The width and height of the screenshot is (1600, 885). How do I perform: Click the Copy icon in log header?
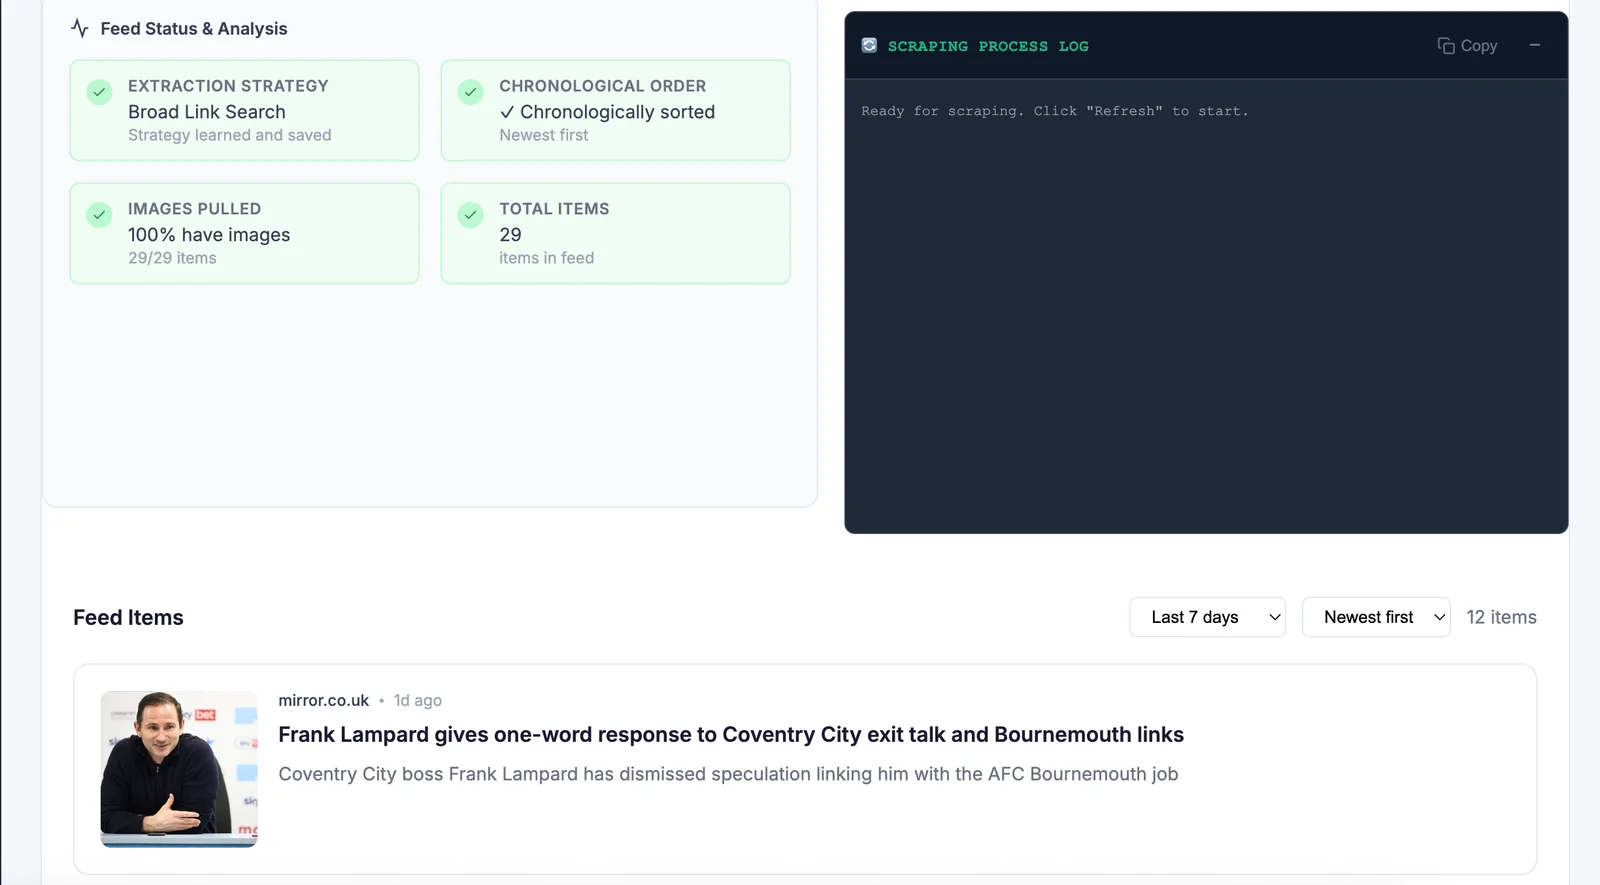1445,46
